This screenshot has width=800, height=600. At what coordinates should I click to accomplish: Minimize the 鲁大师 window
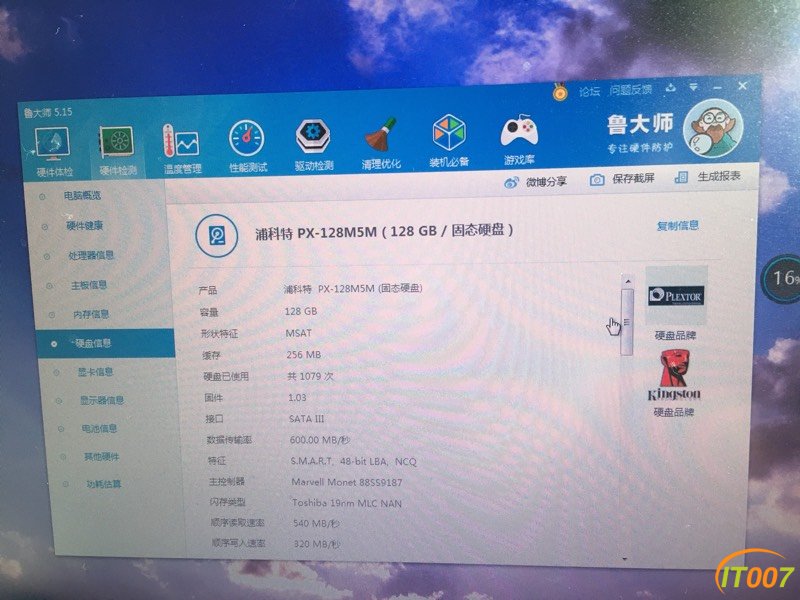click(718, 87)
